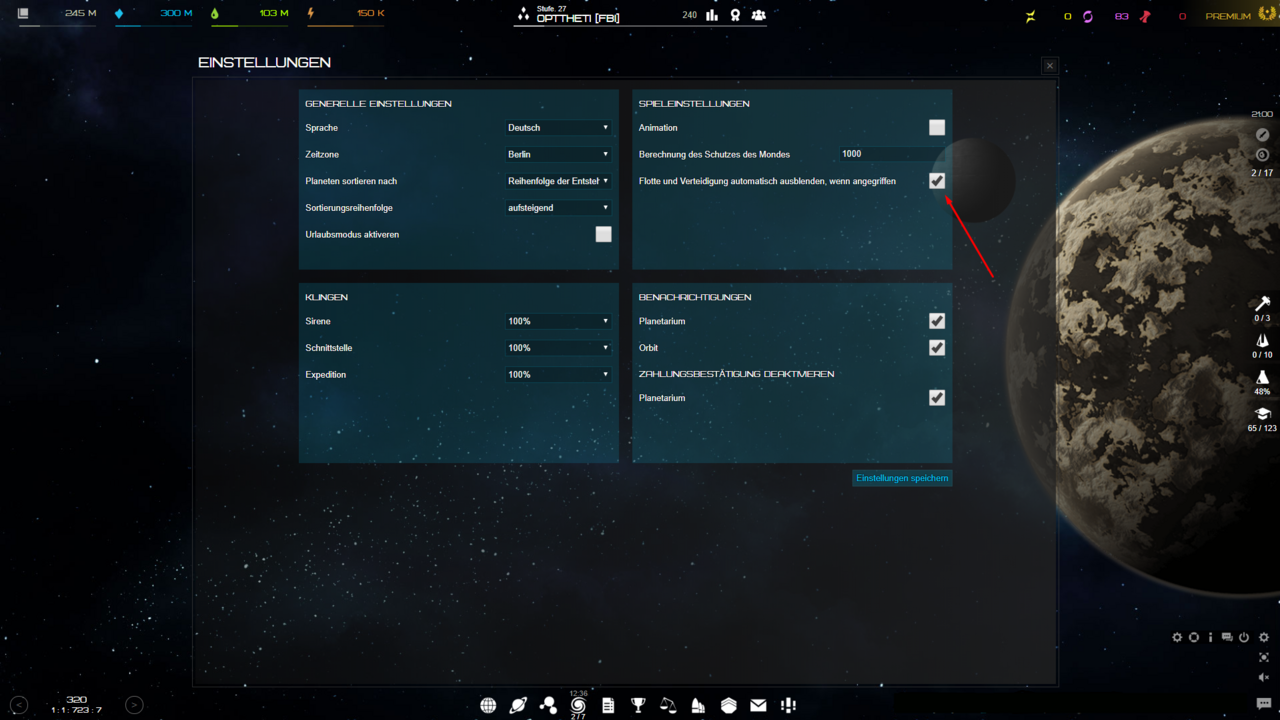Click the Berechnung des Schutzes des Mondes field
Image resolution: width=1280 pixels, height=720 pixels.
point(892,154)
